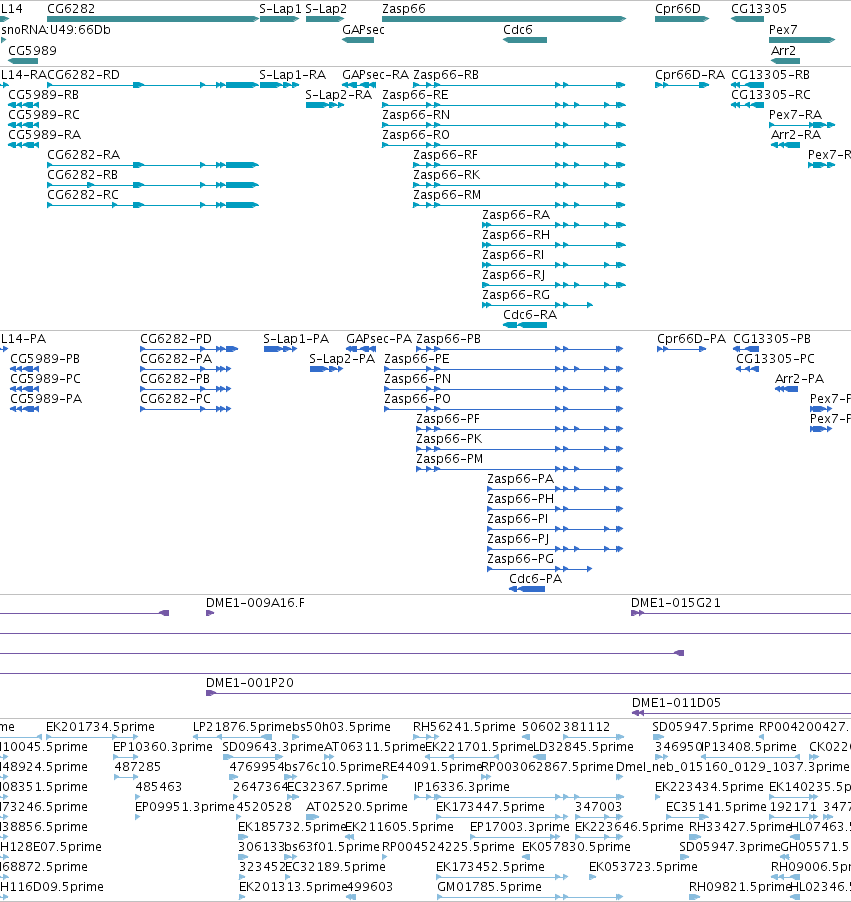The width and height of the screenshot is (851, 902).
Task: Select BAC clone DME1-011D05
Action: point(676,702)
